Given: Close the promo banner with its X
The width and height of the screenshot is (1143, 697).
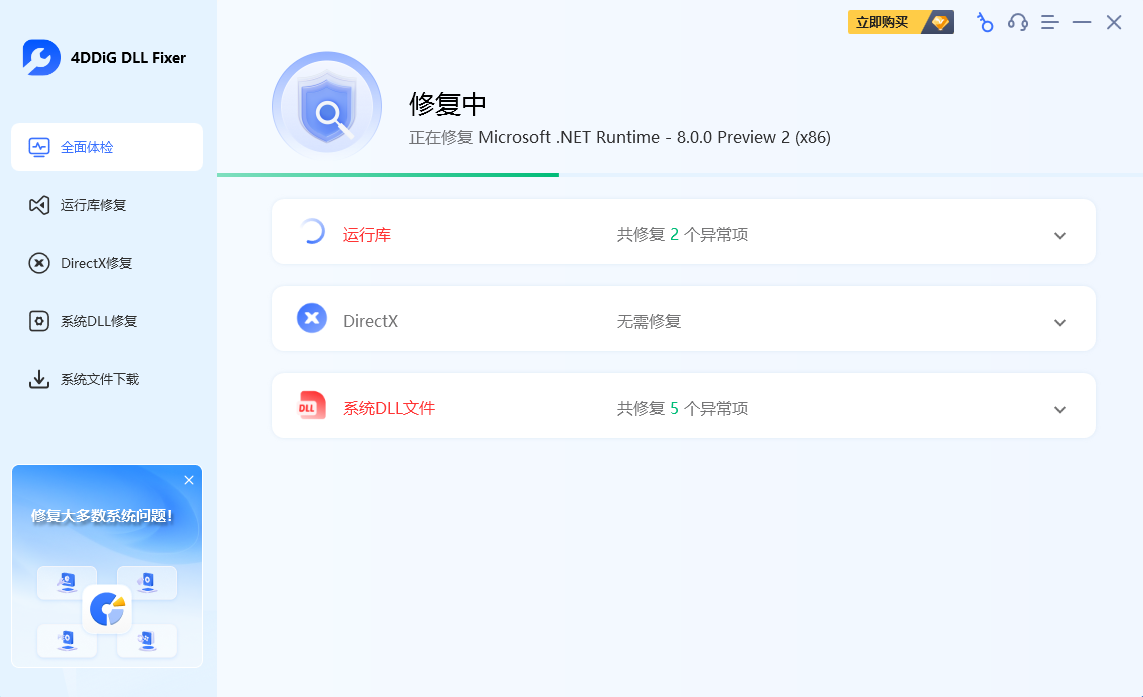Looking at the screenshot, I should [189, 480].
